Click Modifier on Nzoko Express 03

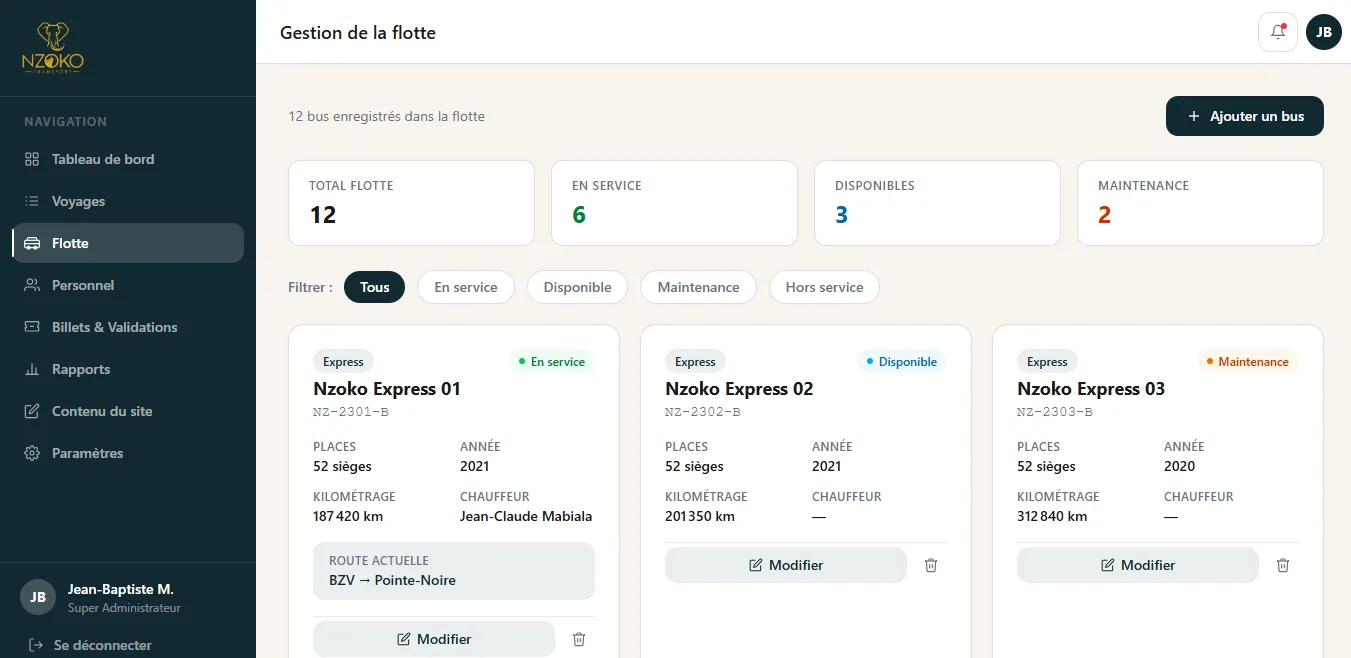(x=1138, y=565)
